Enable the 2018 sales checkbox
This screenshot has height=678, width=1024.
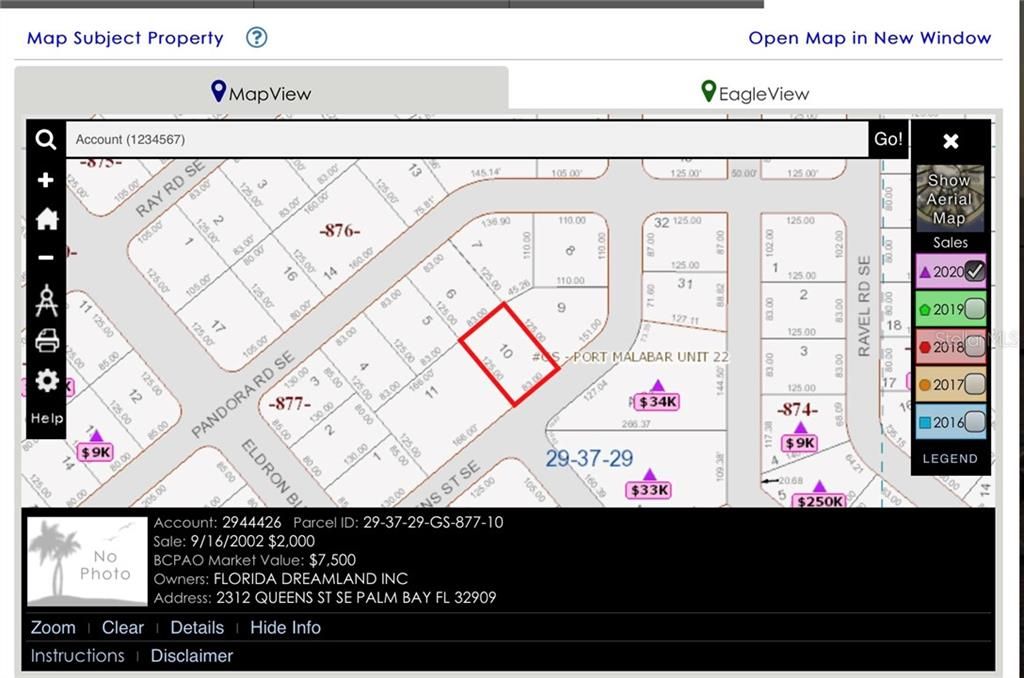975,347
